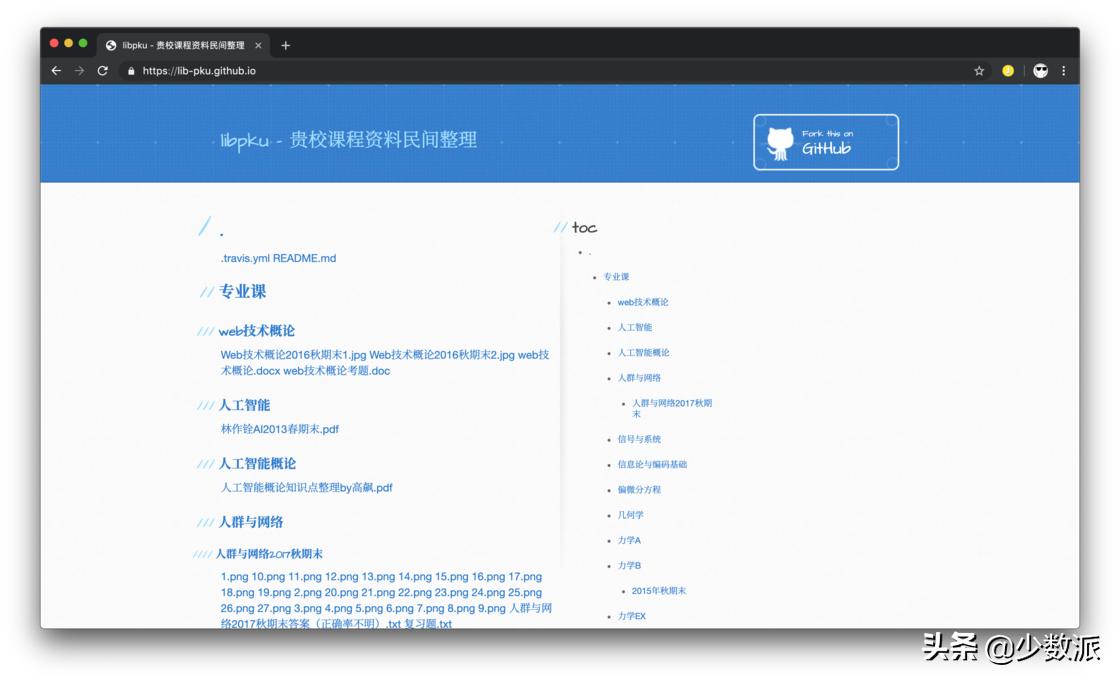Open a new browser tab

[x=286, y=45]
